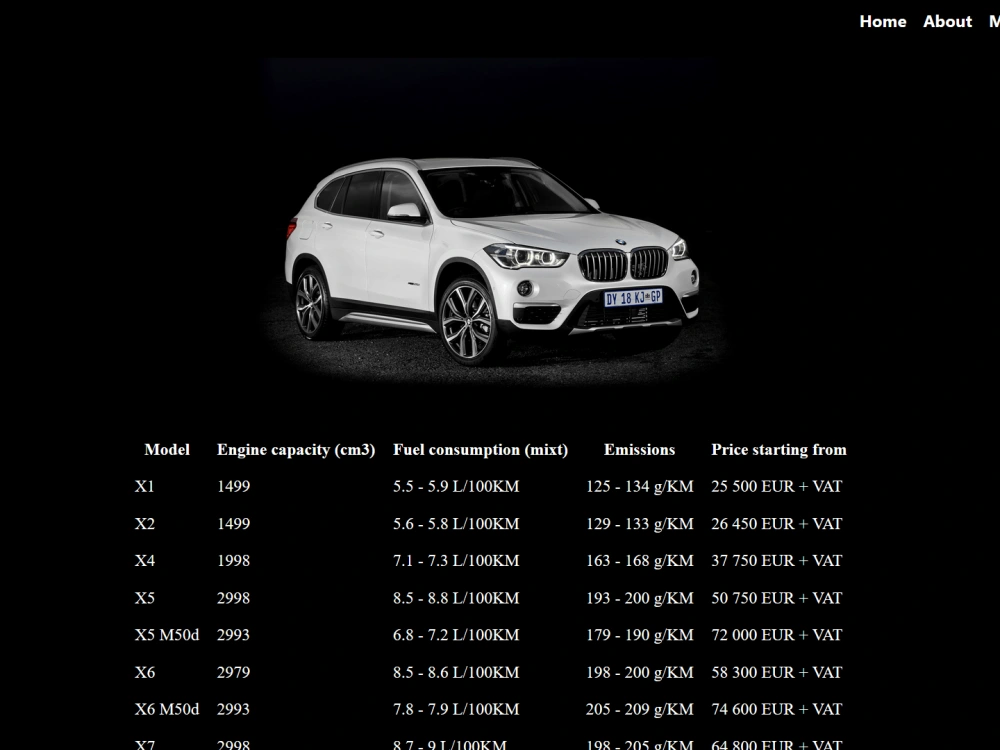Click engine capacity 1499 in X1 row
This screenshot has width=1000, height=750.
coord(233,487)
